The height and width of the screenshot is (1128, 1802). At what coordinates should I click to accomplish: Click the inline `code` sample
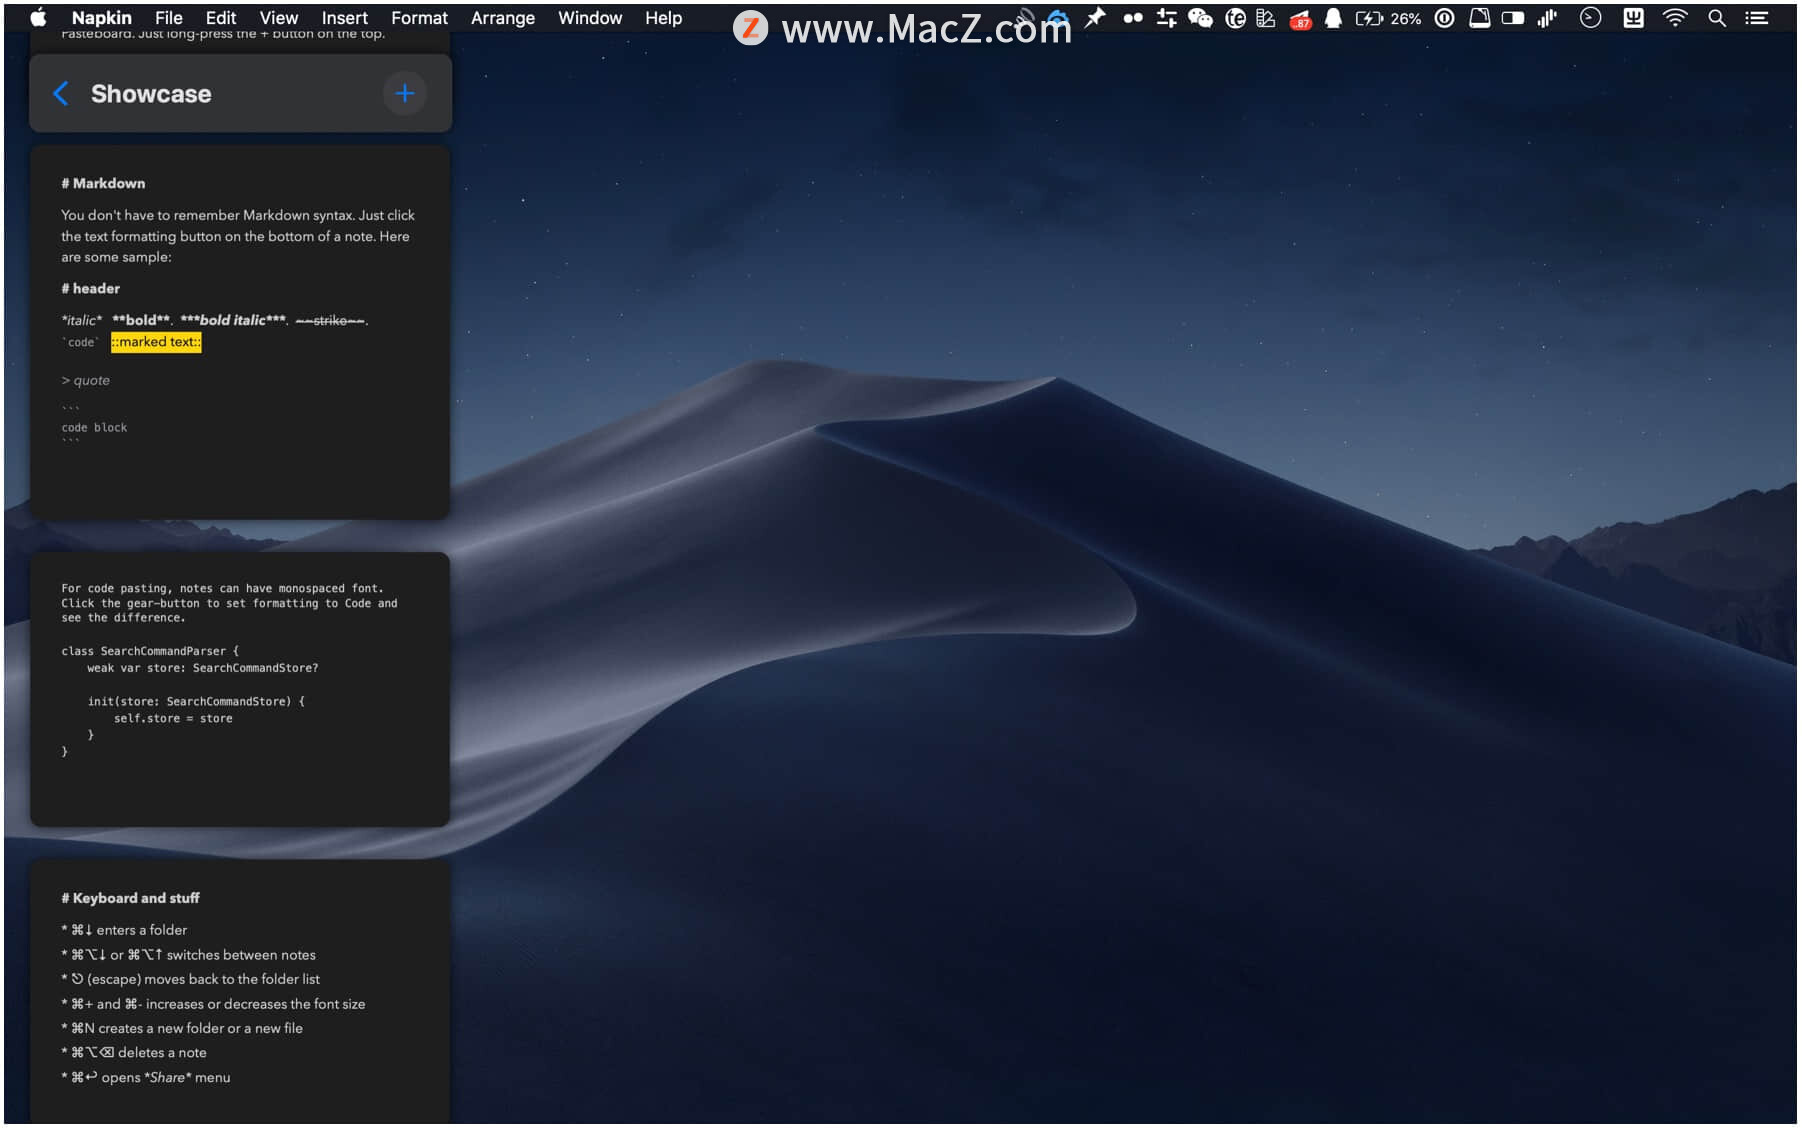[x=81, y=342]
